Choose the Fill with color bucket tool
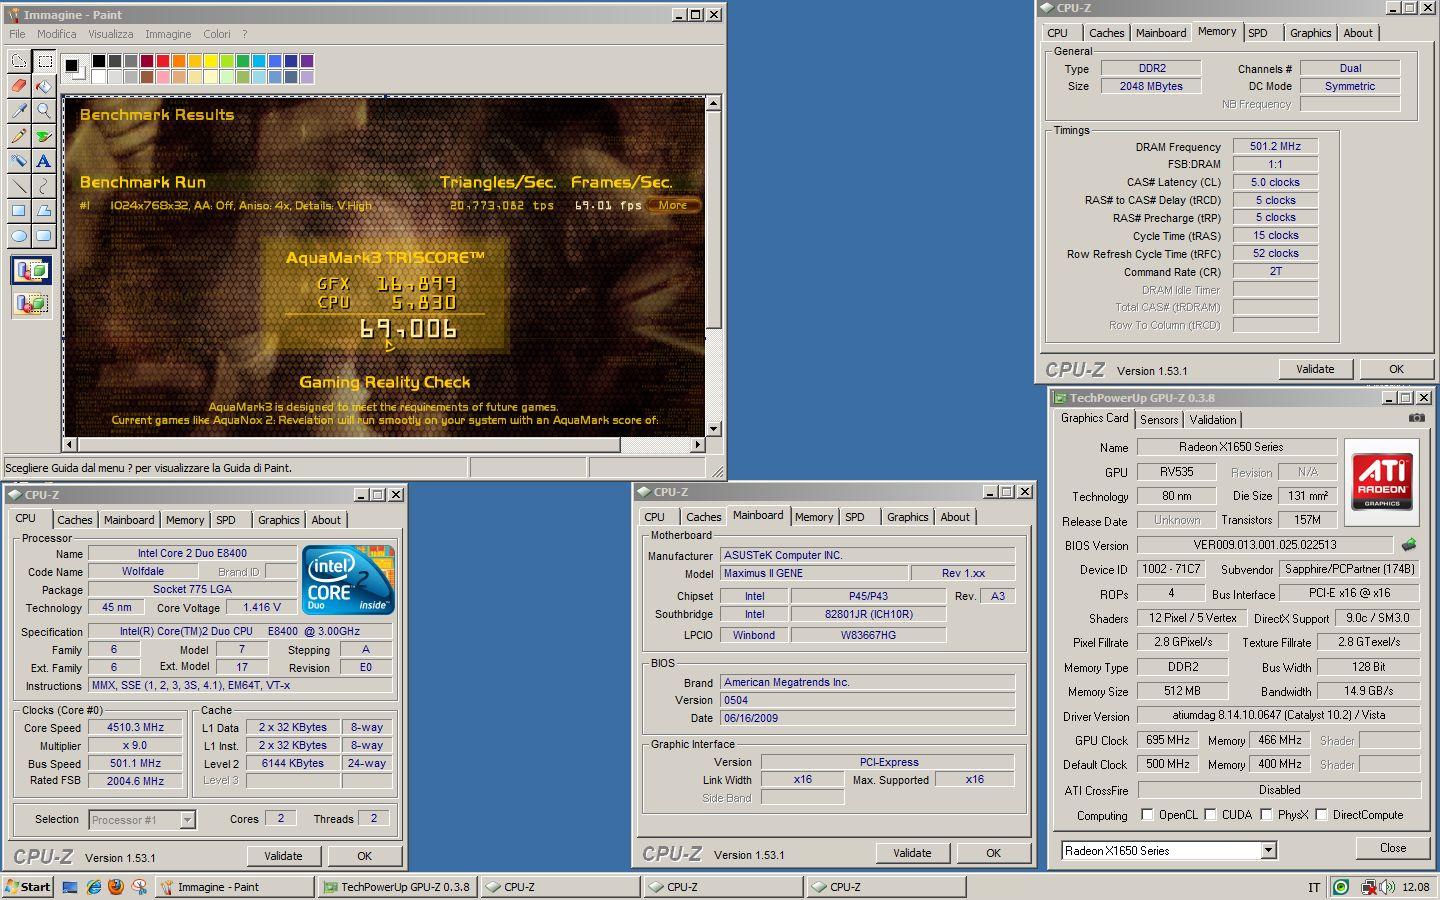1440x900 pixels. 44,86
